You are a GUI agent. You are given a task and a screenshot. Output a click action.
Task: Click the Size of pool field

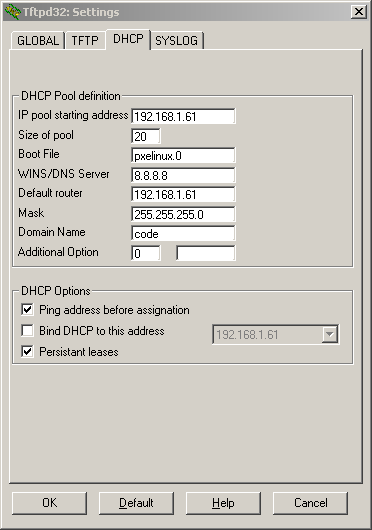(146, 136)
